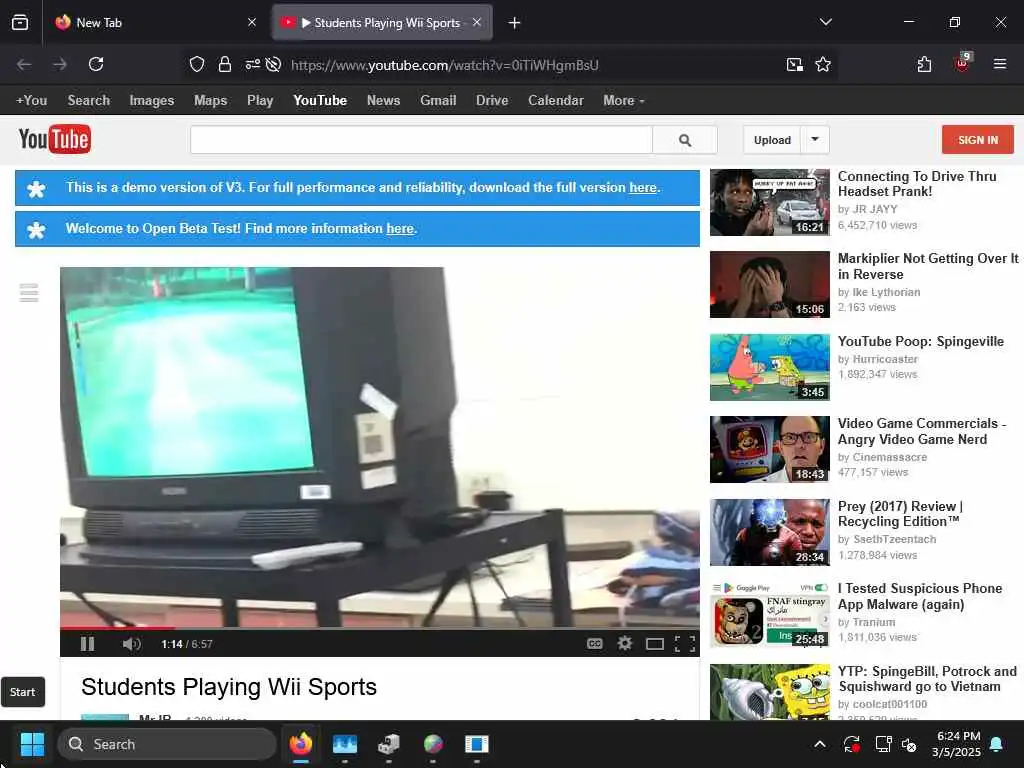This screenshot has height=768, width=1024.
Task: Open Markiplier Not Getting Over It thumbnail
Action: [769, 285]
